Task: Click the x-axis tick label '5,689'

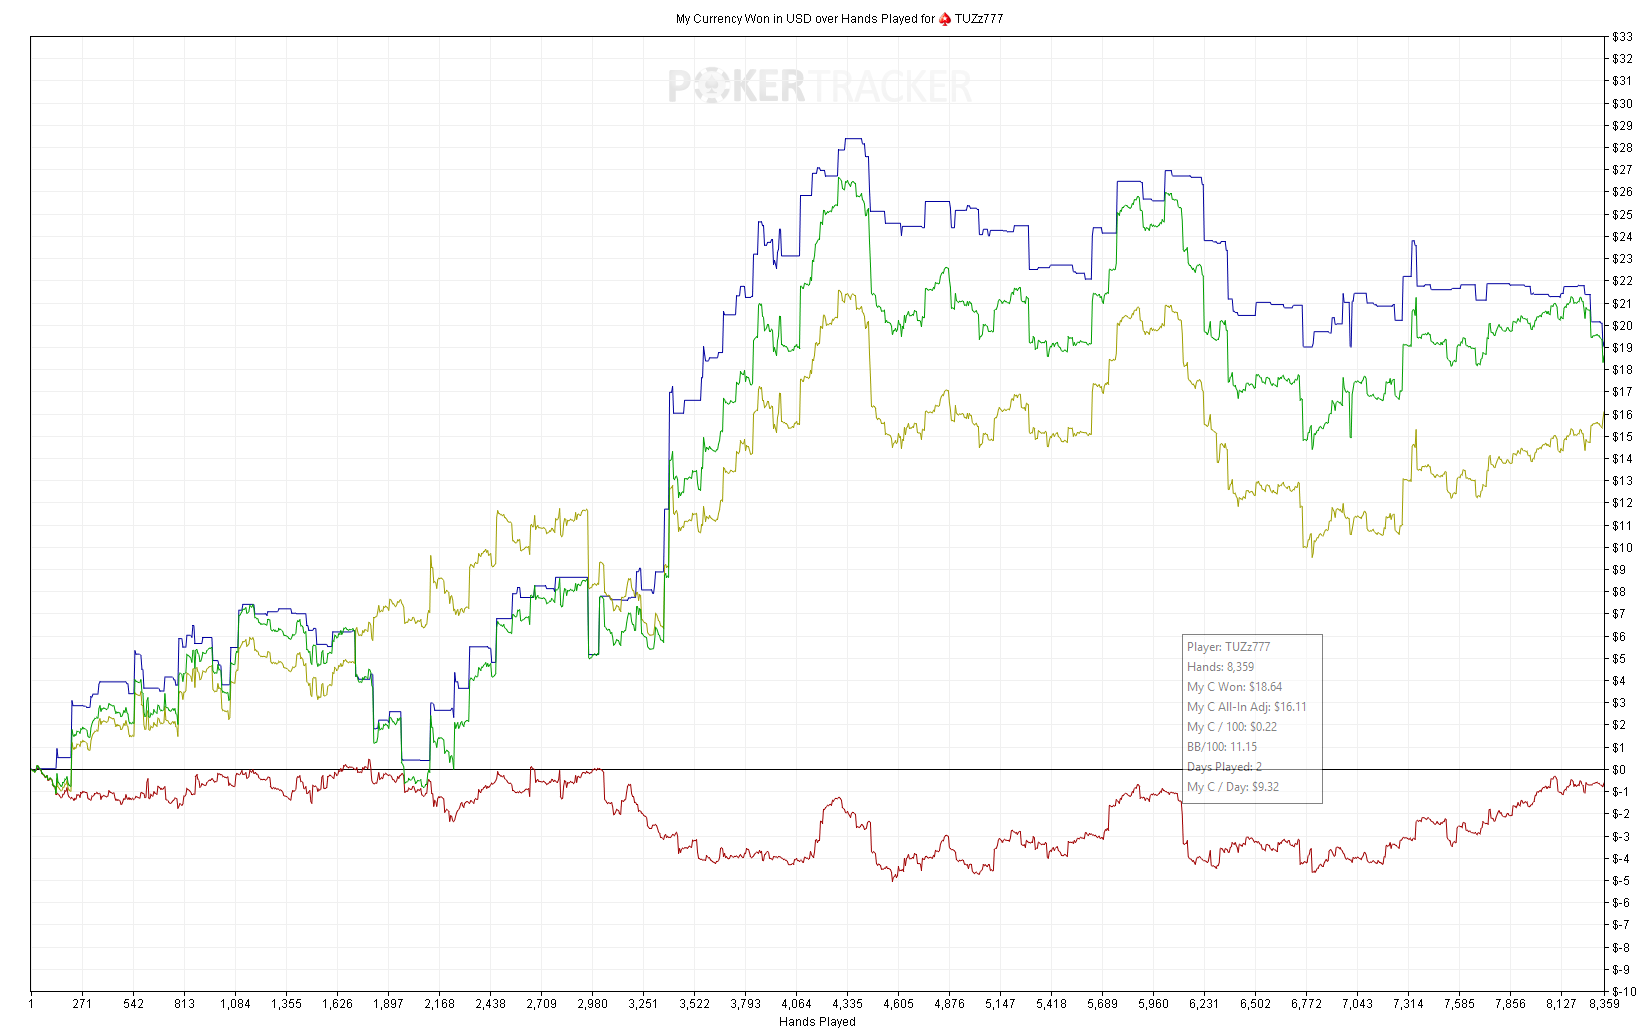Action: tap(1102, 1004)
